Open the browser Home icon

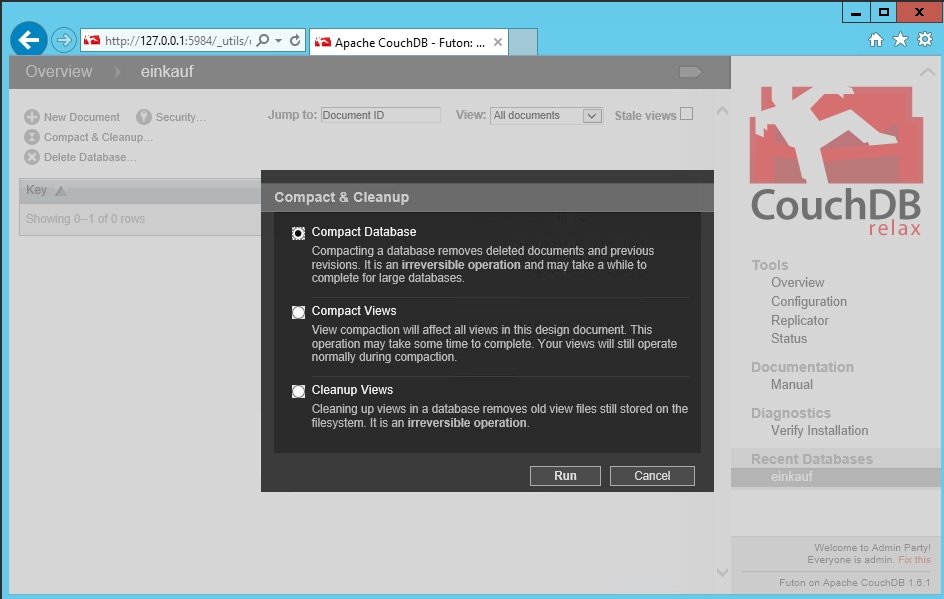point(876,40)
